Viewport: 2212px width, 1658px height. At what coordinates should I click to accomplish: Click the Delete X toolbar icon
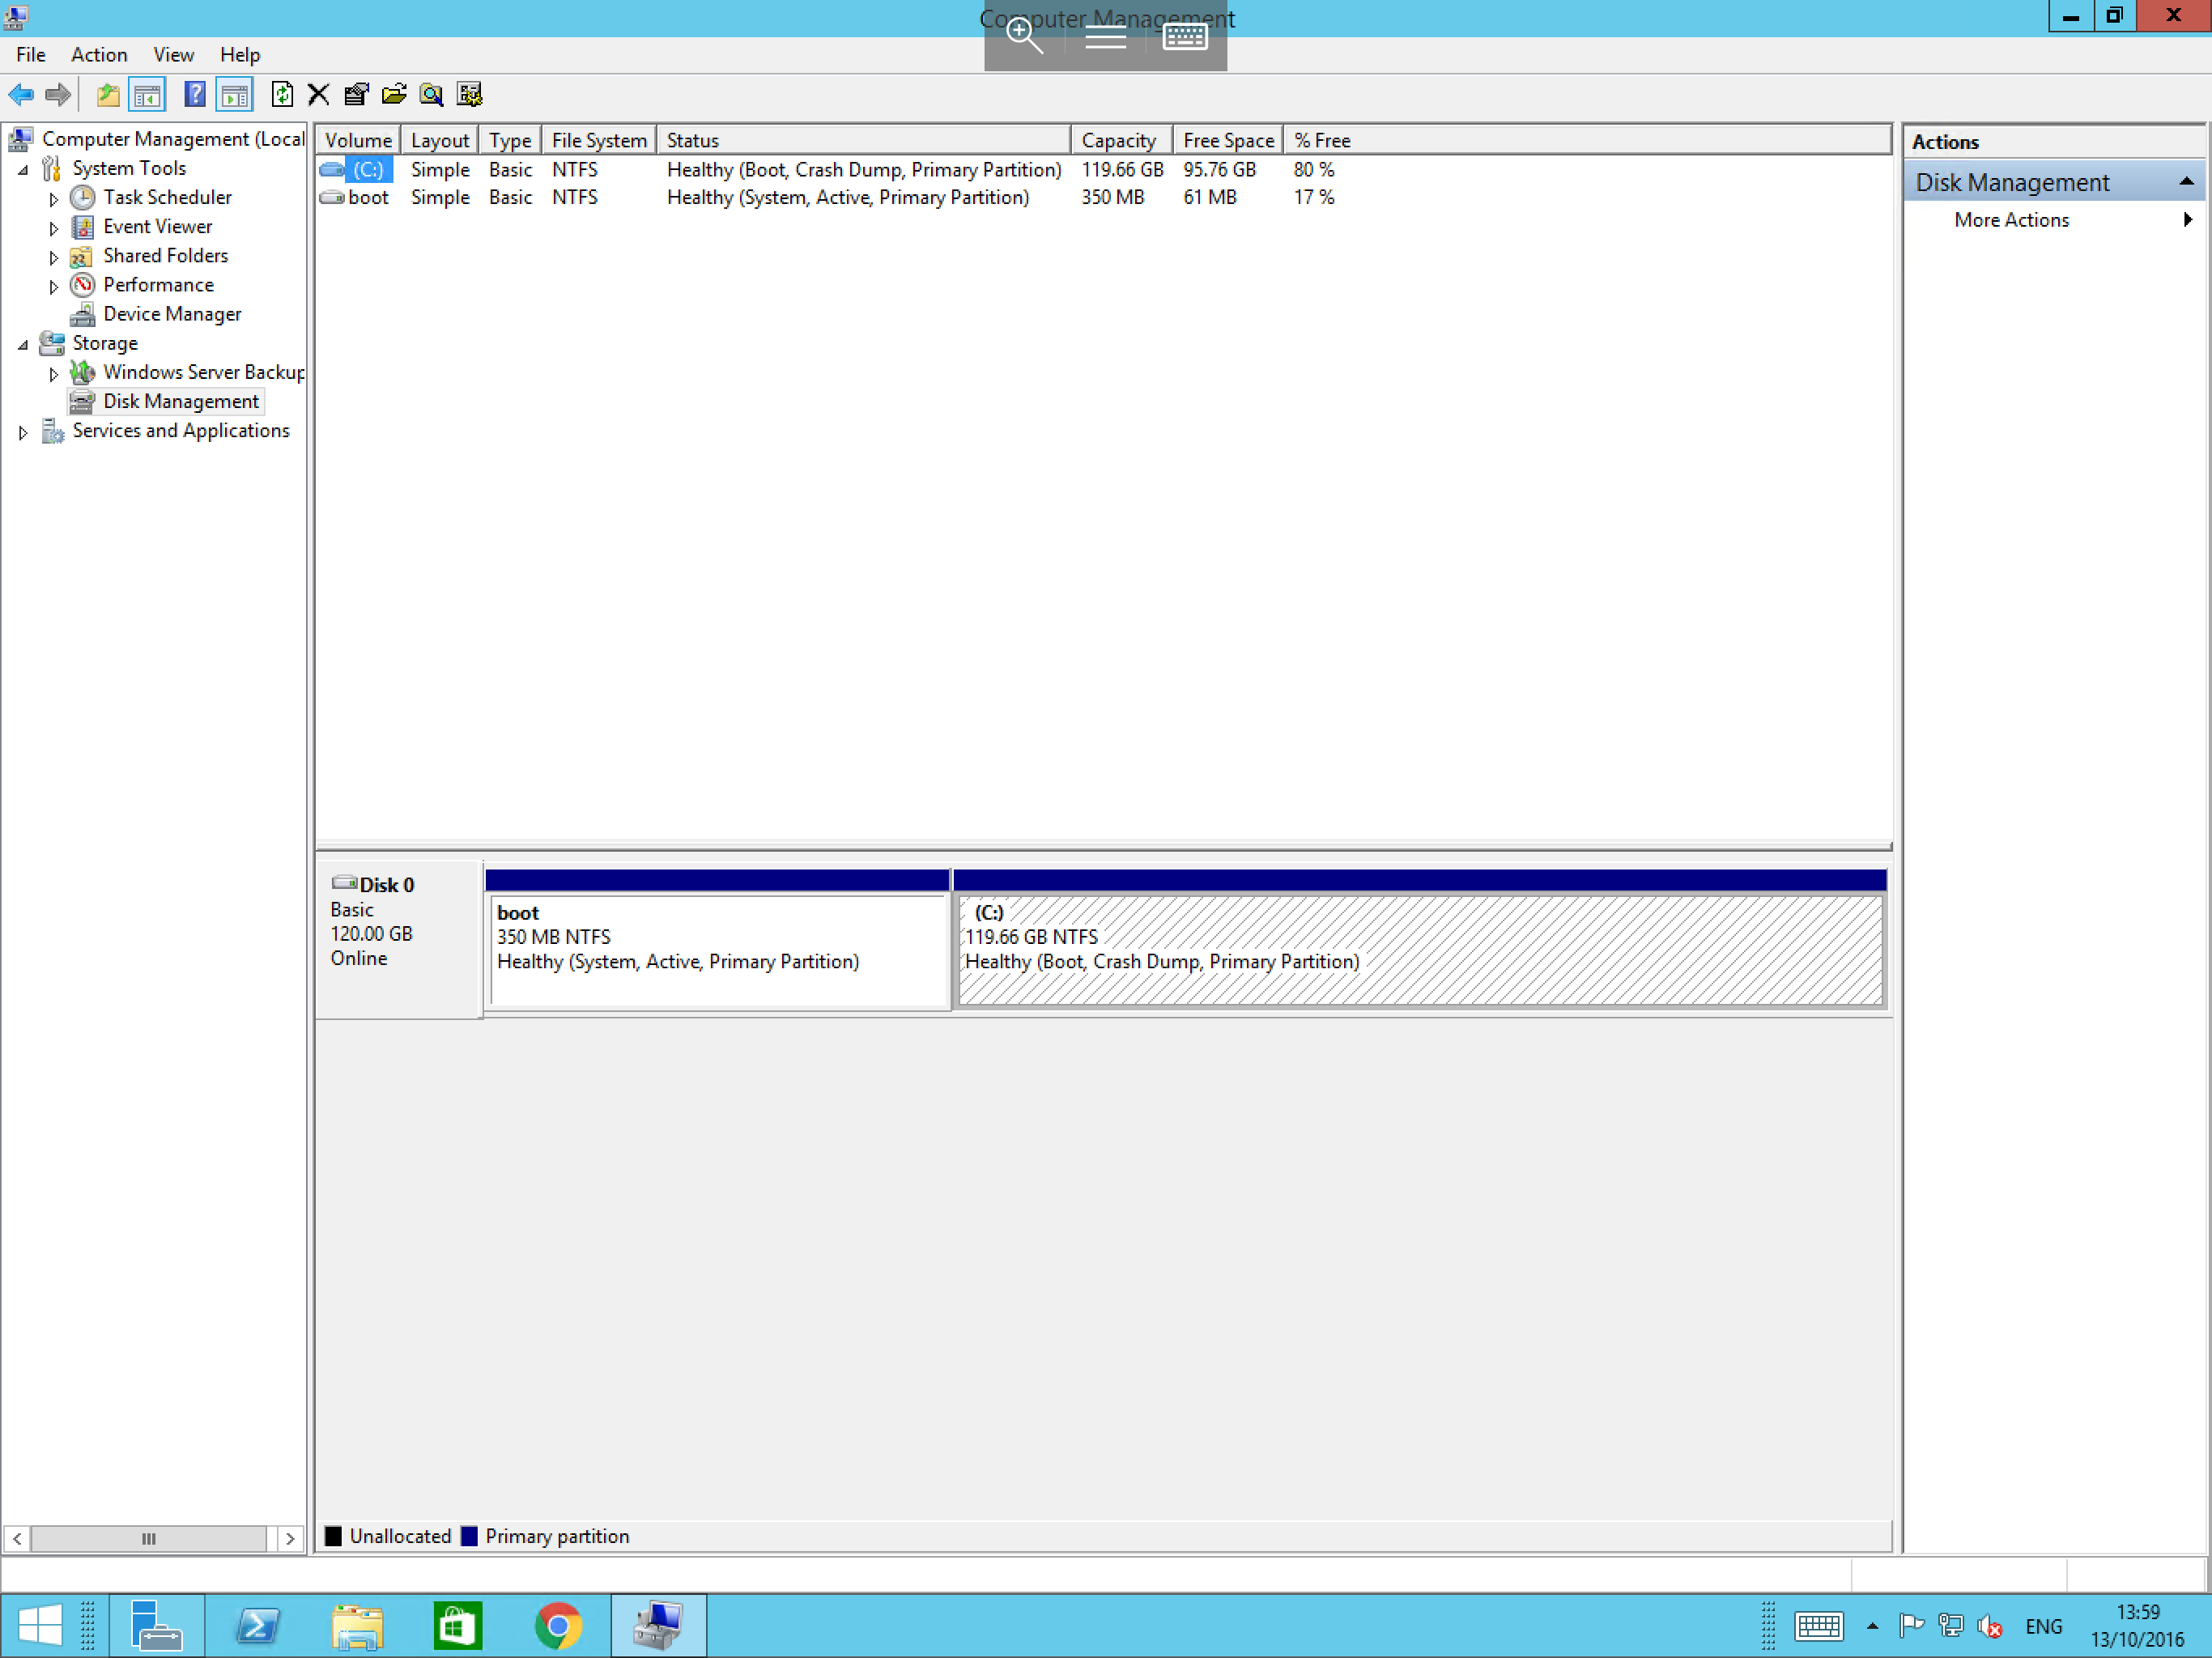[319, 95]
